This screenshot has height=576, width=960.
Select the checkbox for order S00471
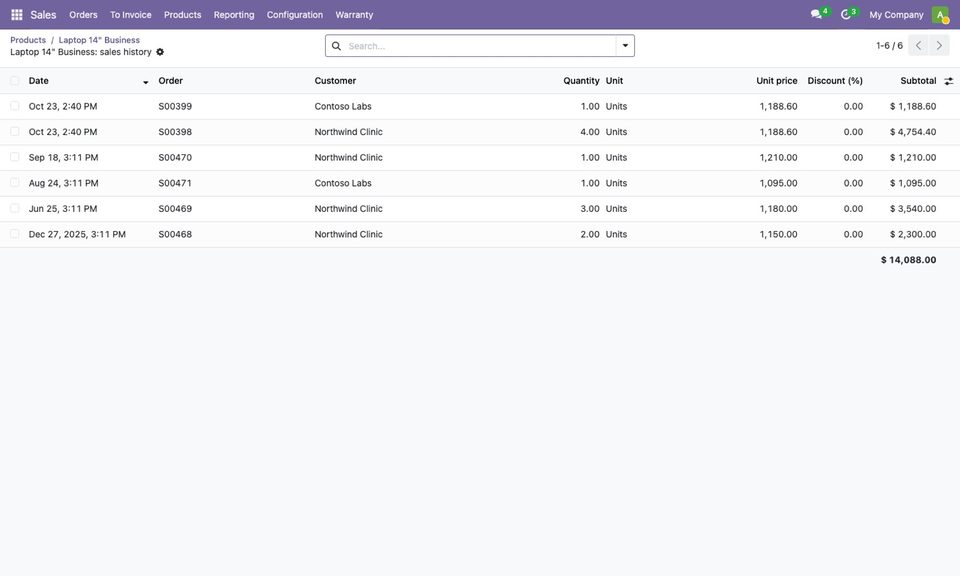click(x=15, y=183)
